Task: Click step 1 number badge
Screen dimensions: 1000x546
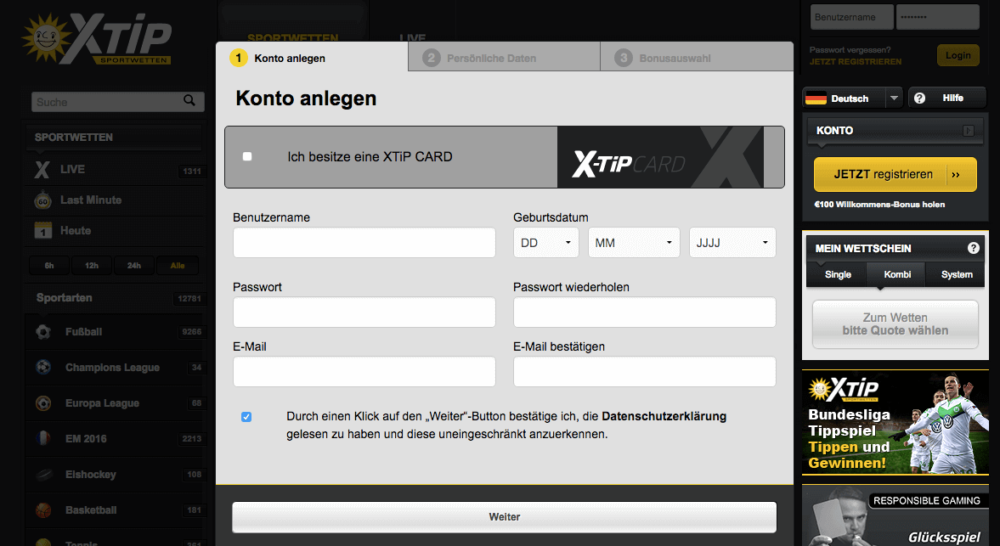Action: tap(239, 58)
